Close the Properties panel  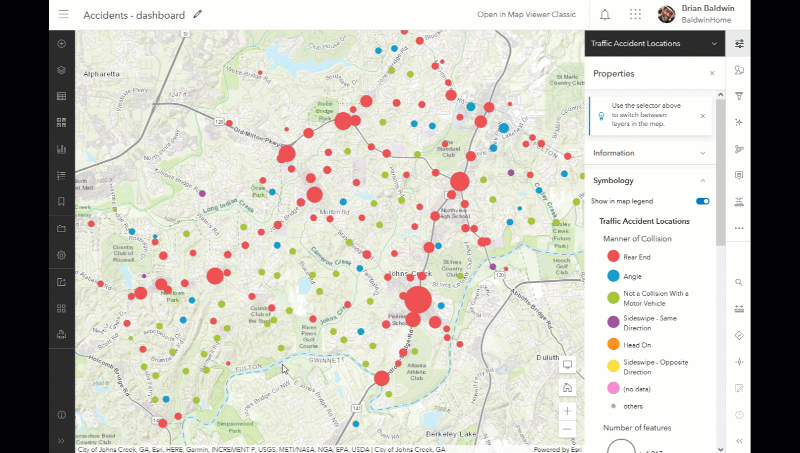click(x=712, y=73)
